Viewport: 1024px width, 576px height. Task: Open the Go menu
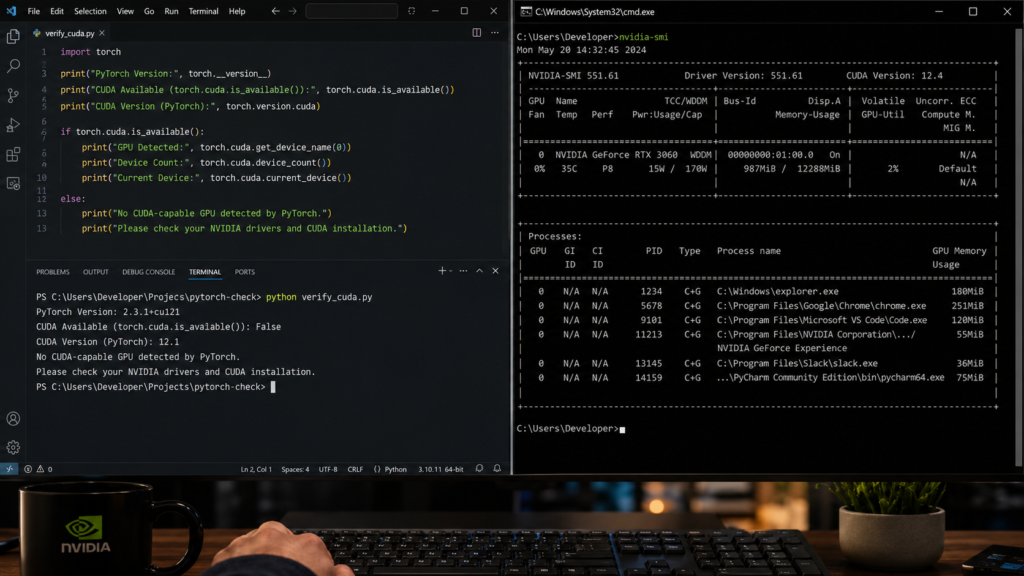coord(149,11)
